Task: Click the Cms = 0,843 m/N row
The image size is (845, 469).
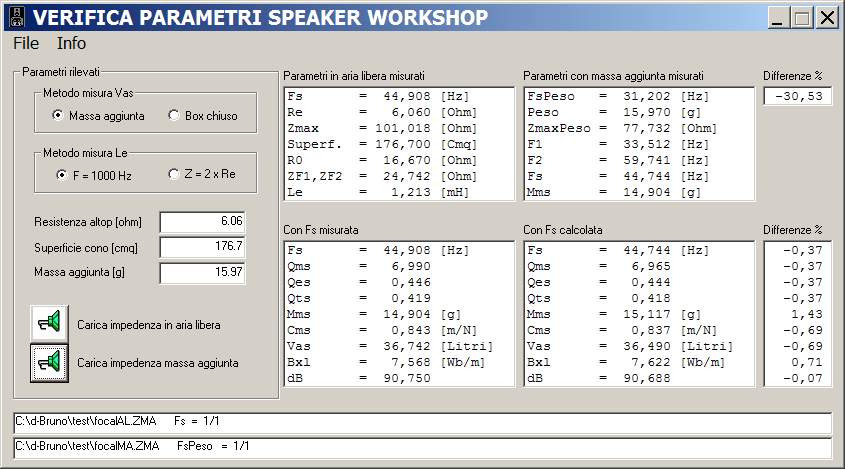Action: (399, 330)
